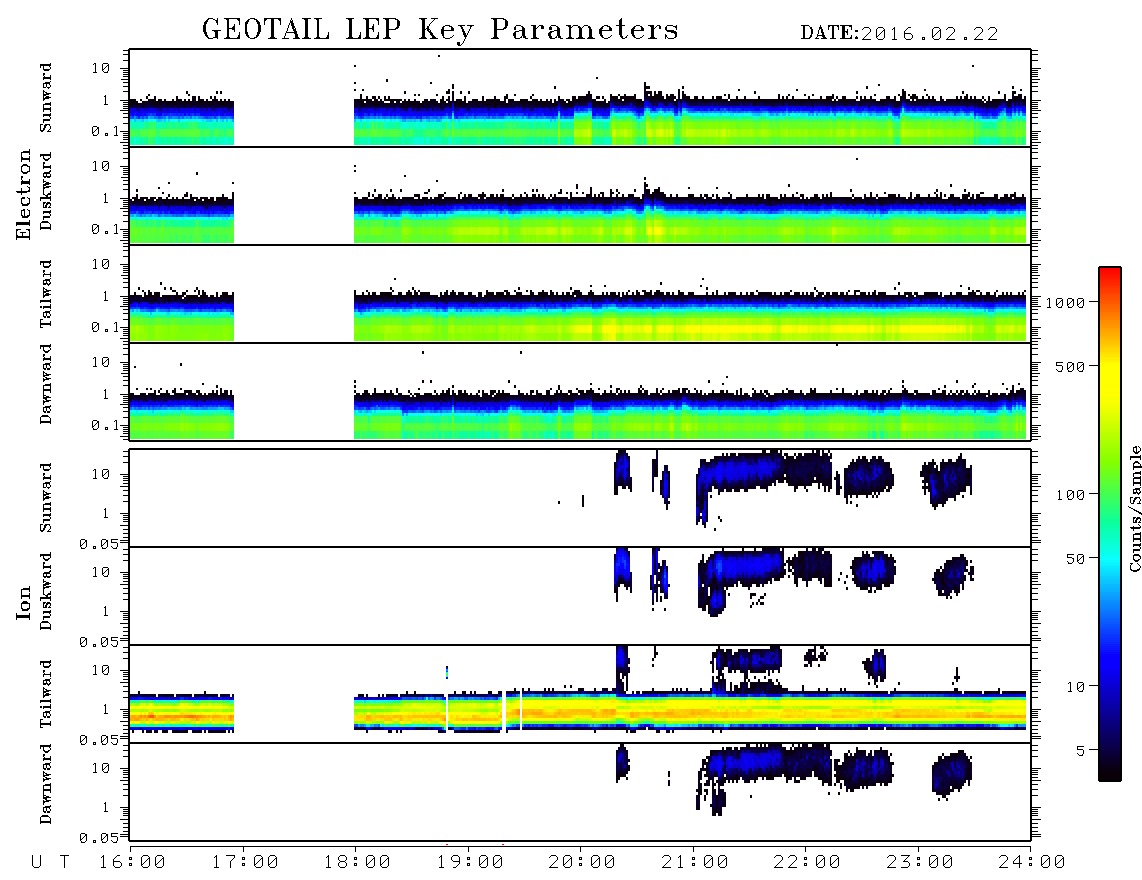
Task: Click the colorbar tick value 5
Action: [1081, 751]
